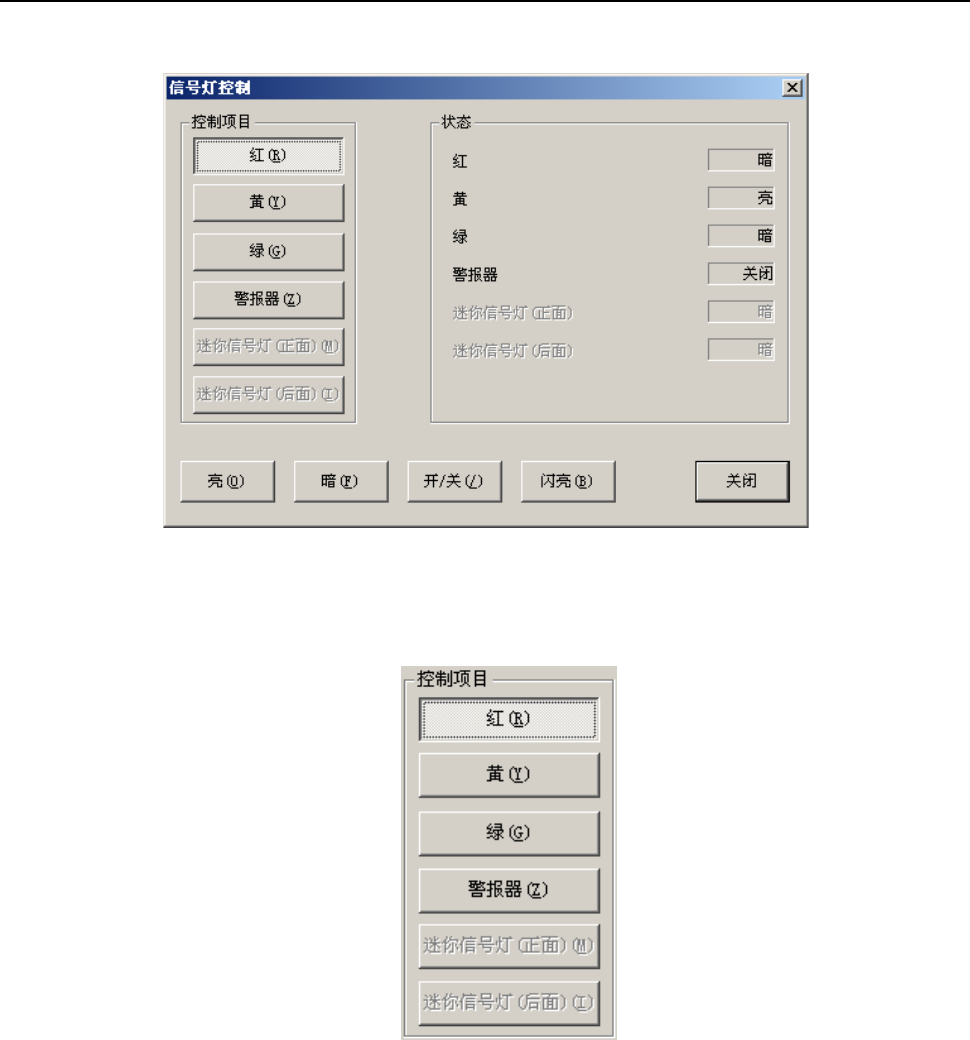
Task: Make the light flash with 闪亮 (B)
Action: click(567, 482)
